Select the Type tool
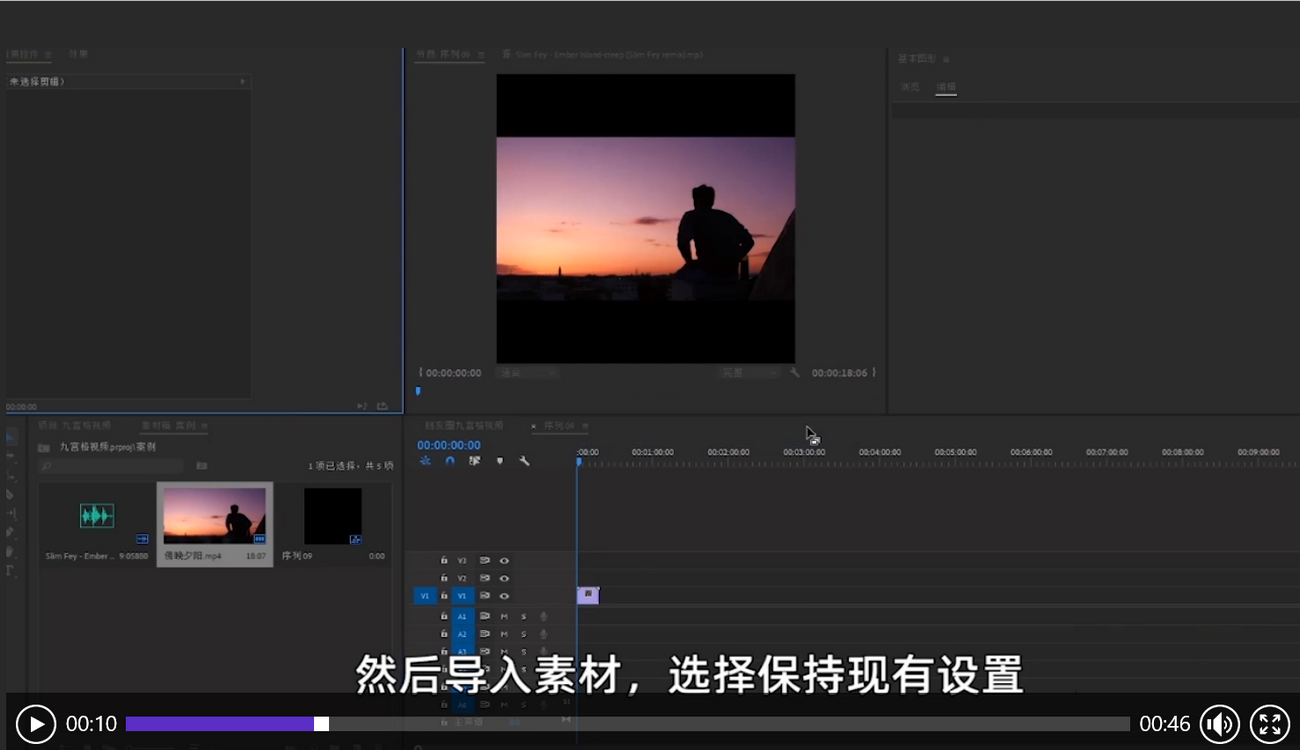 point(10,570)
